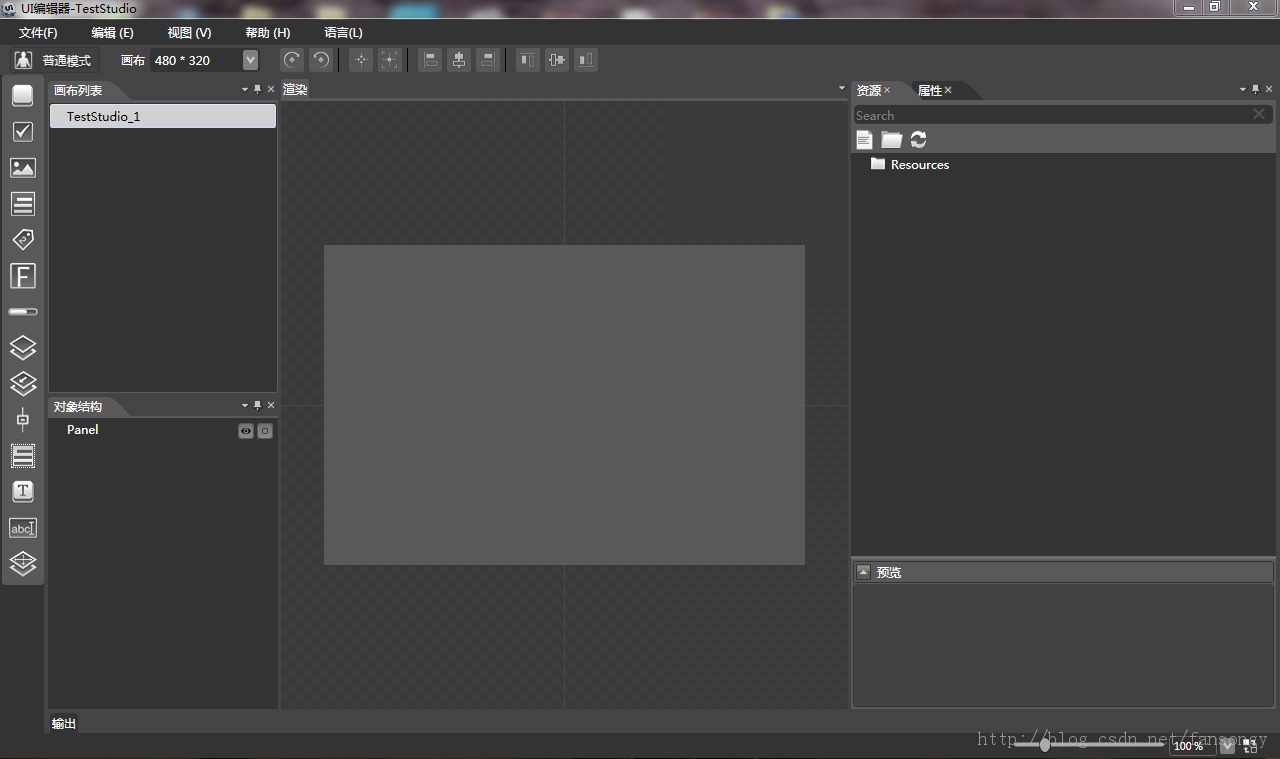This screenshot has height=759, width=1280.
Task: Open zoom percentage dropdown arrow
Action: pyautogui.click(x=1227, y=746)
